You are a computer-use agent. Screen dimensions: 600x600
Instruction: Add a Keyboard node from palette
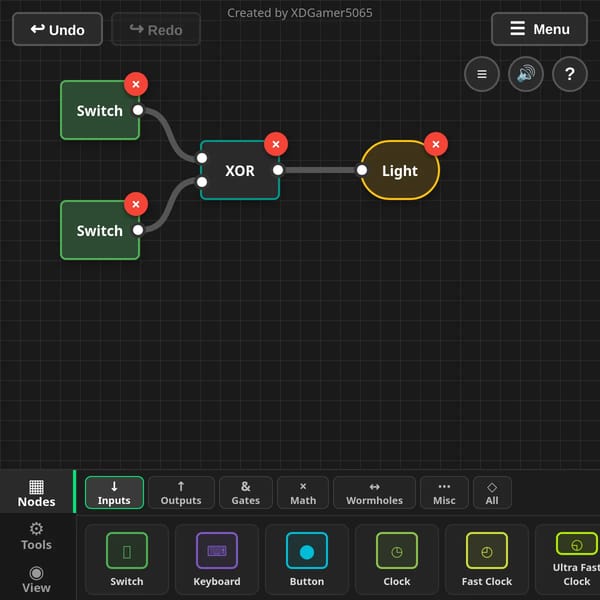pos(217,559)
